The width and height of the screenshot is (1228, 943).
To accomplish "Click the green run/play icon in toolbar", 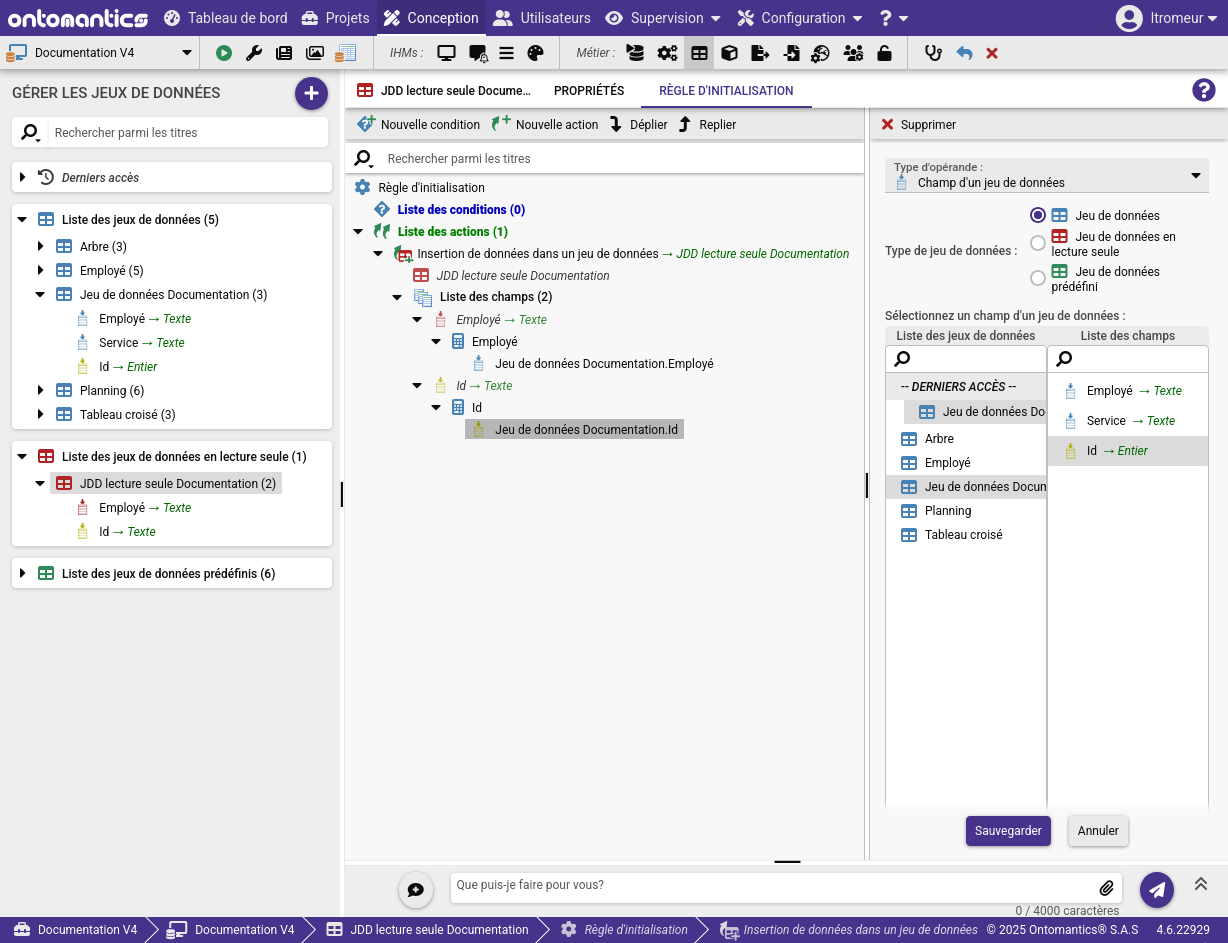I will pos(224,53).
